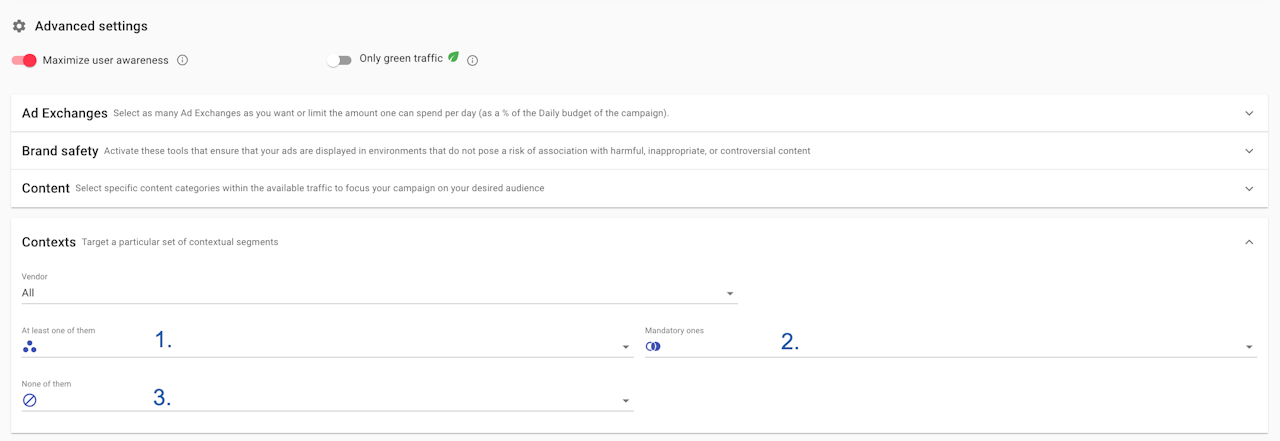
Task: Click info icon beside Only green traffic
Action: (x=472, y=60)
